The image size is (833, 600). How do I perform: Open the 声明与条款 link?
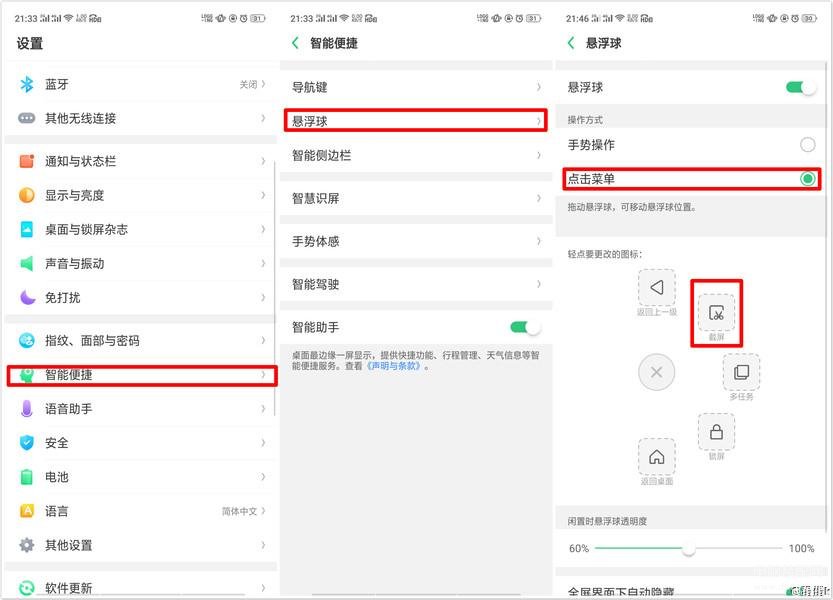tap(395, 366)
